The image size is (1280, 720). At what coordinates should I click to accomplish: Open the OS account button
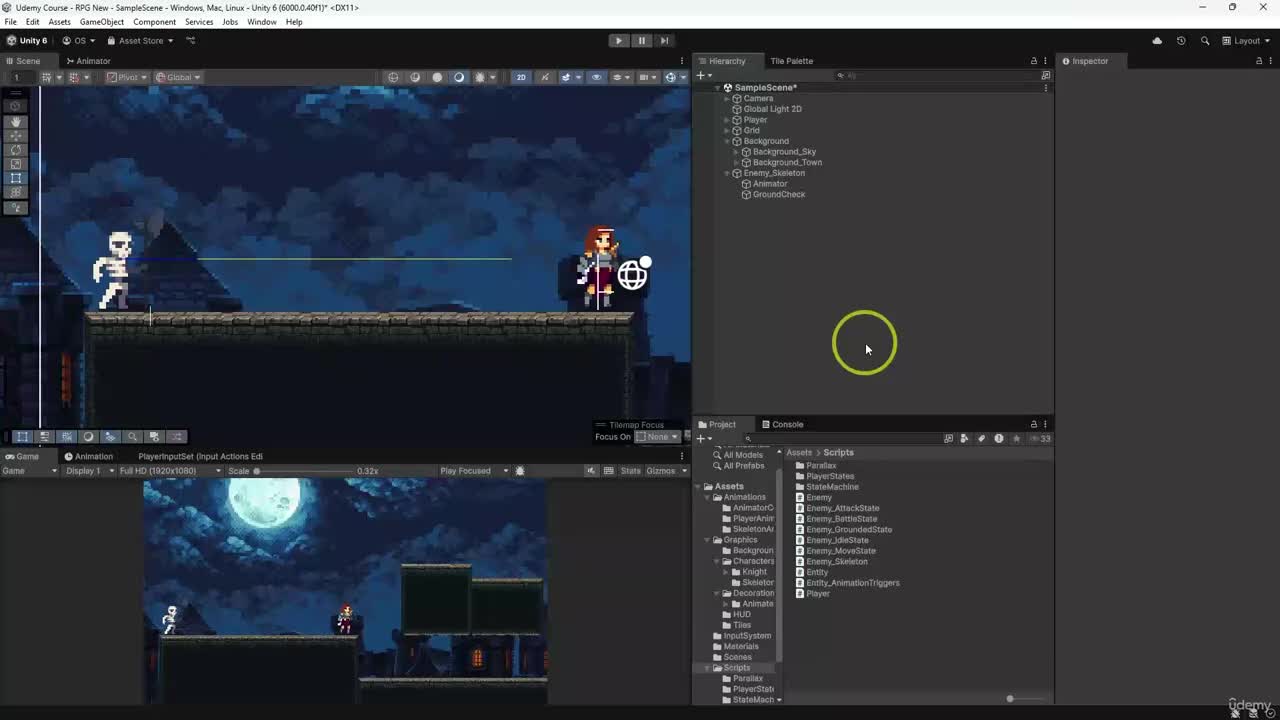pos(79,41)
